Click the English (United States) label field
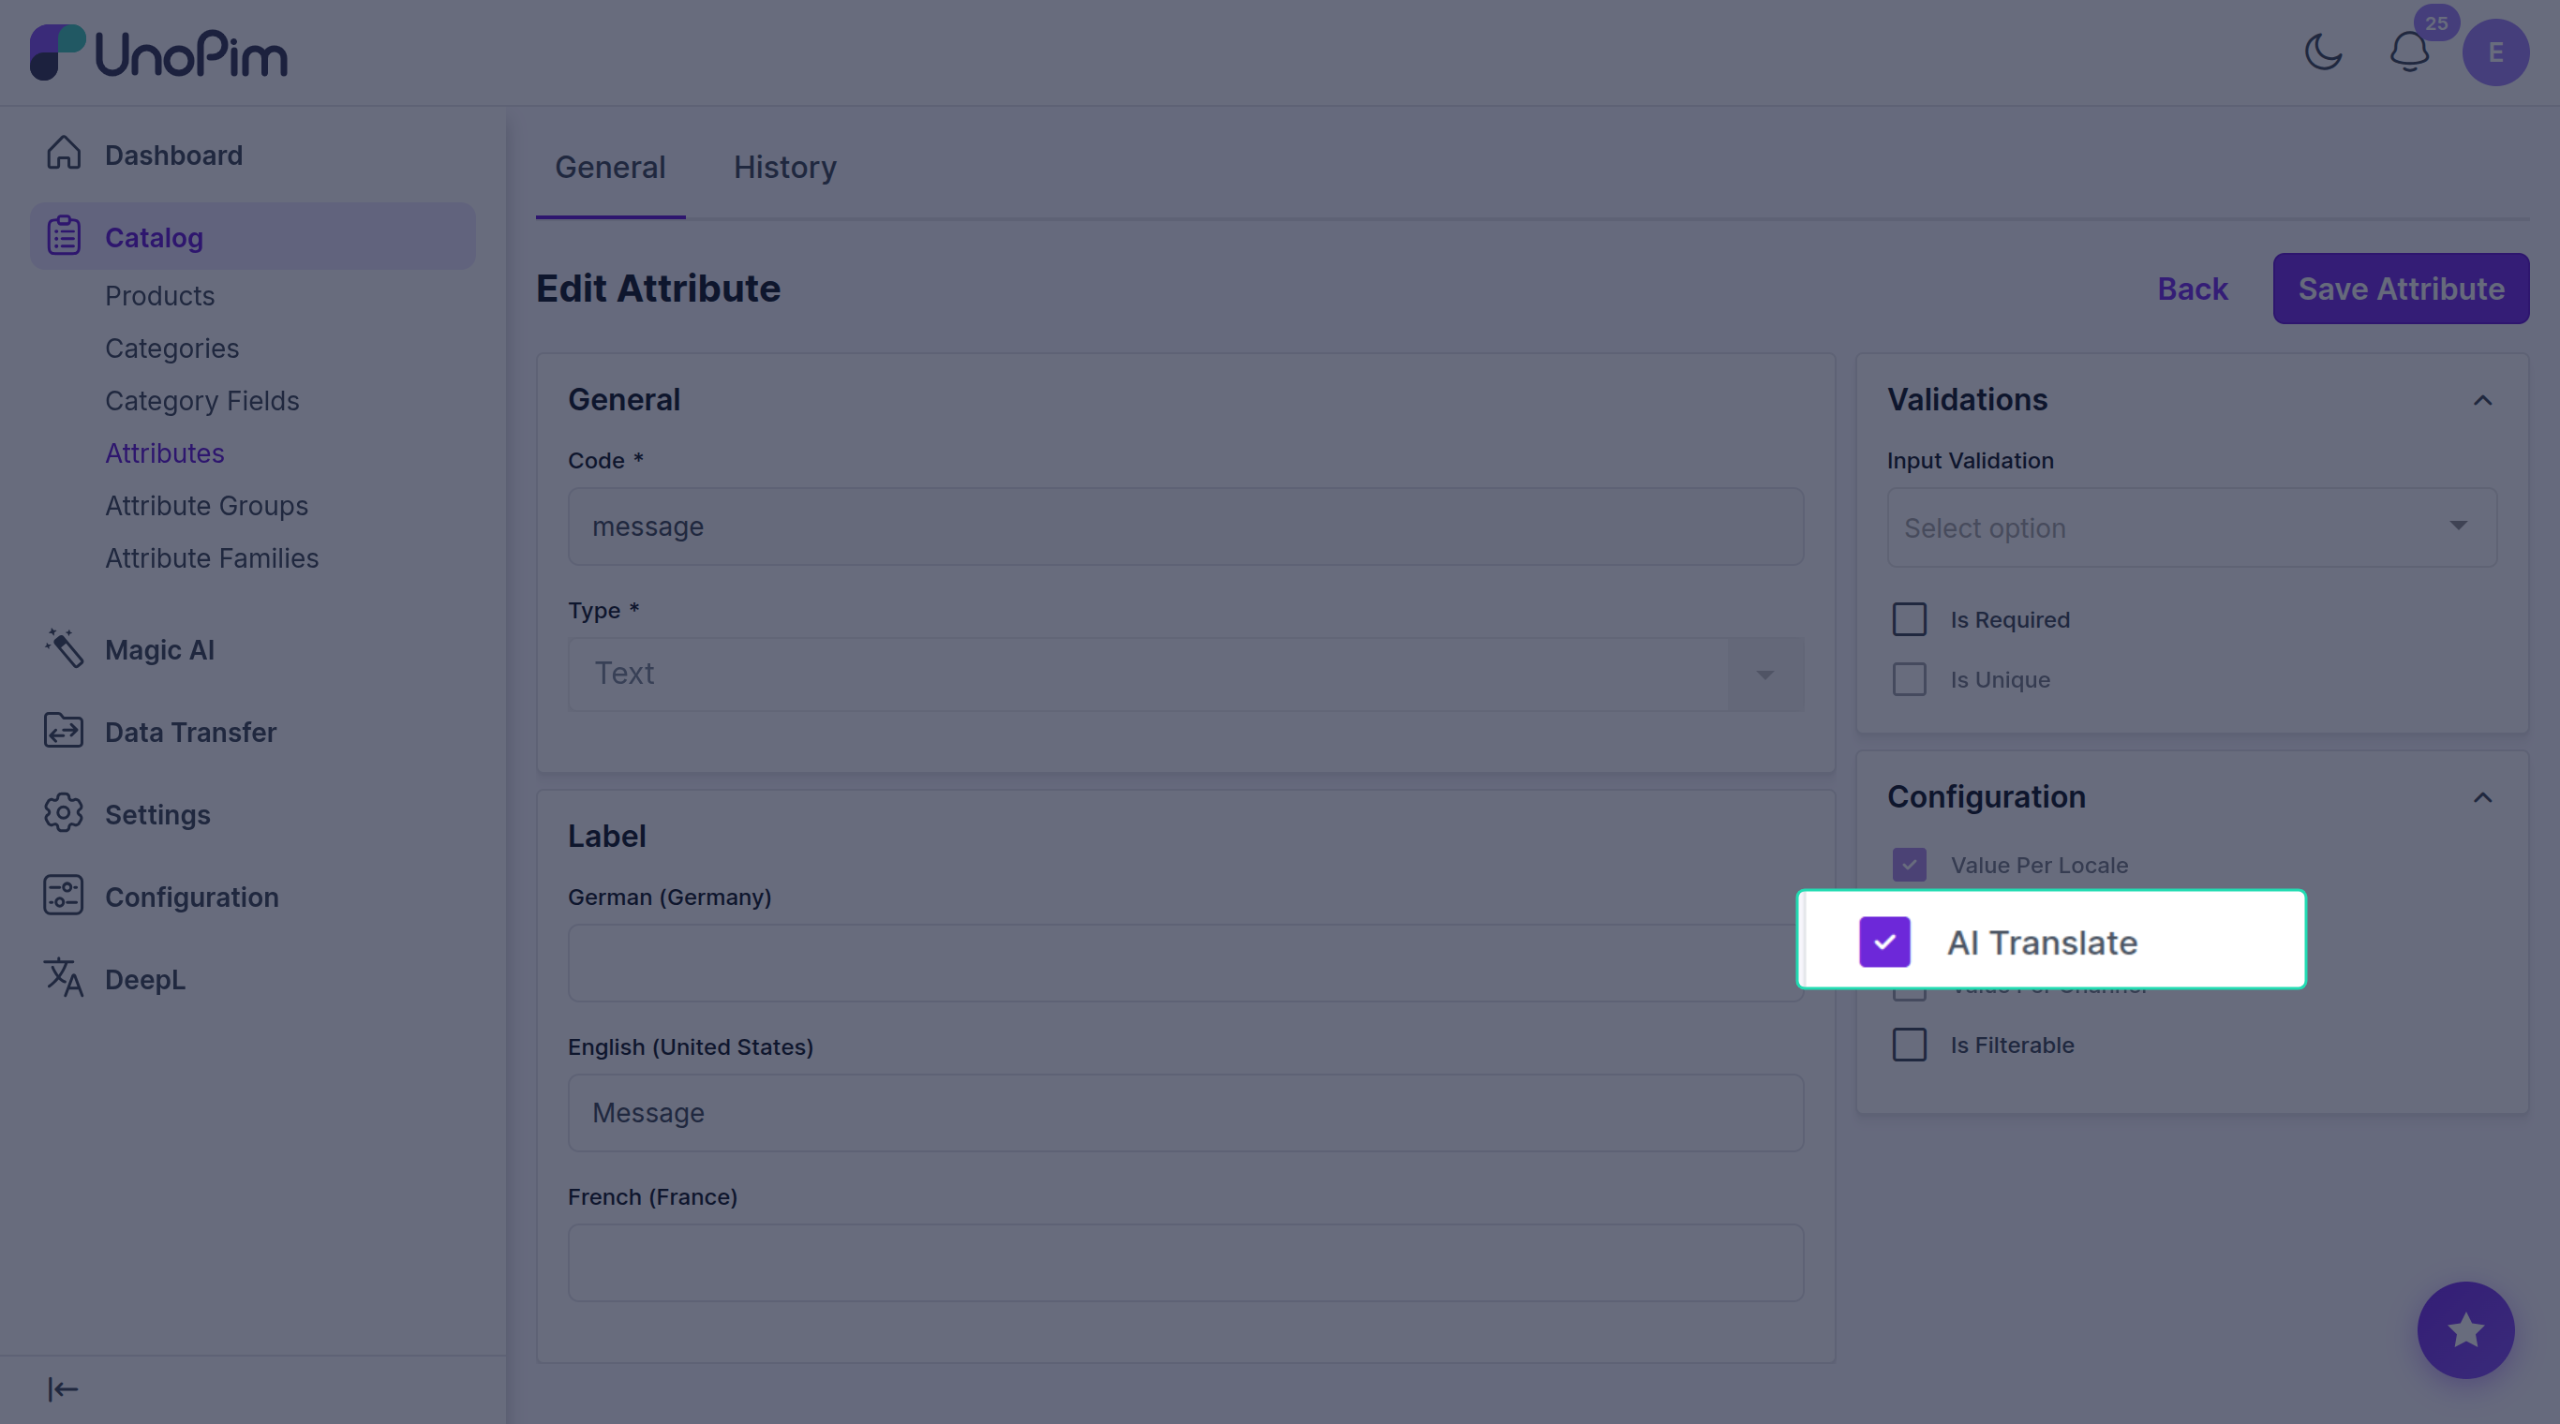Screen dimensions: 2560x1424 tap(1185, 1112)
